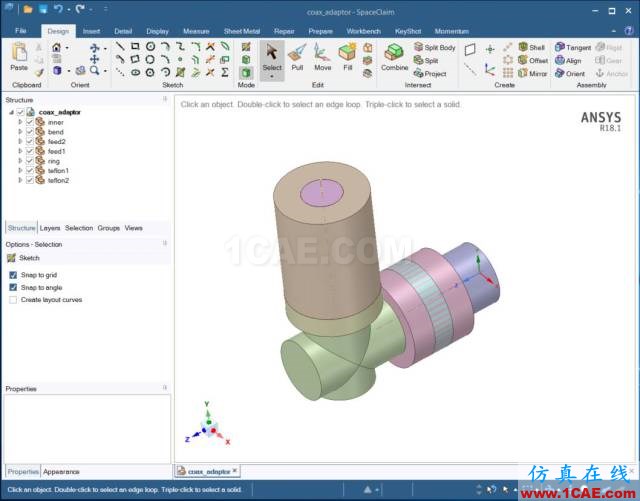640x501 pixels.
Task: Click the Select tool arrow icon
Action: point(272,52)
